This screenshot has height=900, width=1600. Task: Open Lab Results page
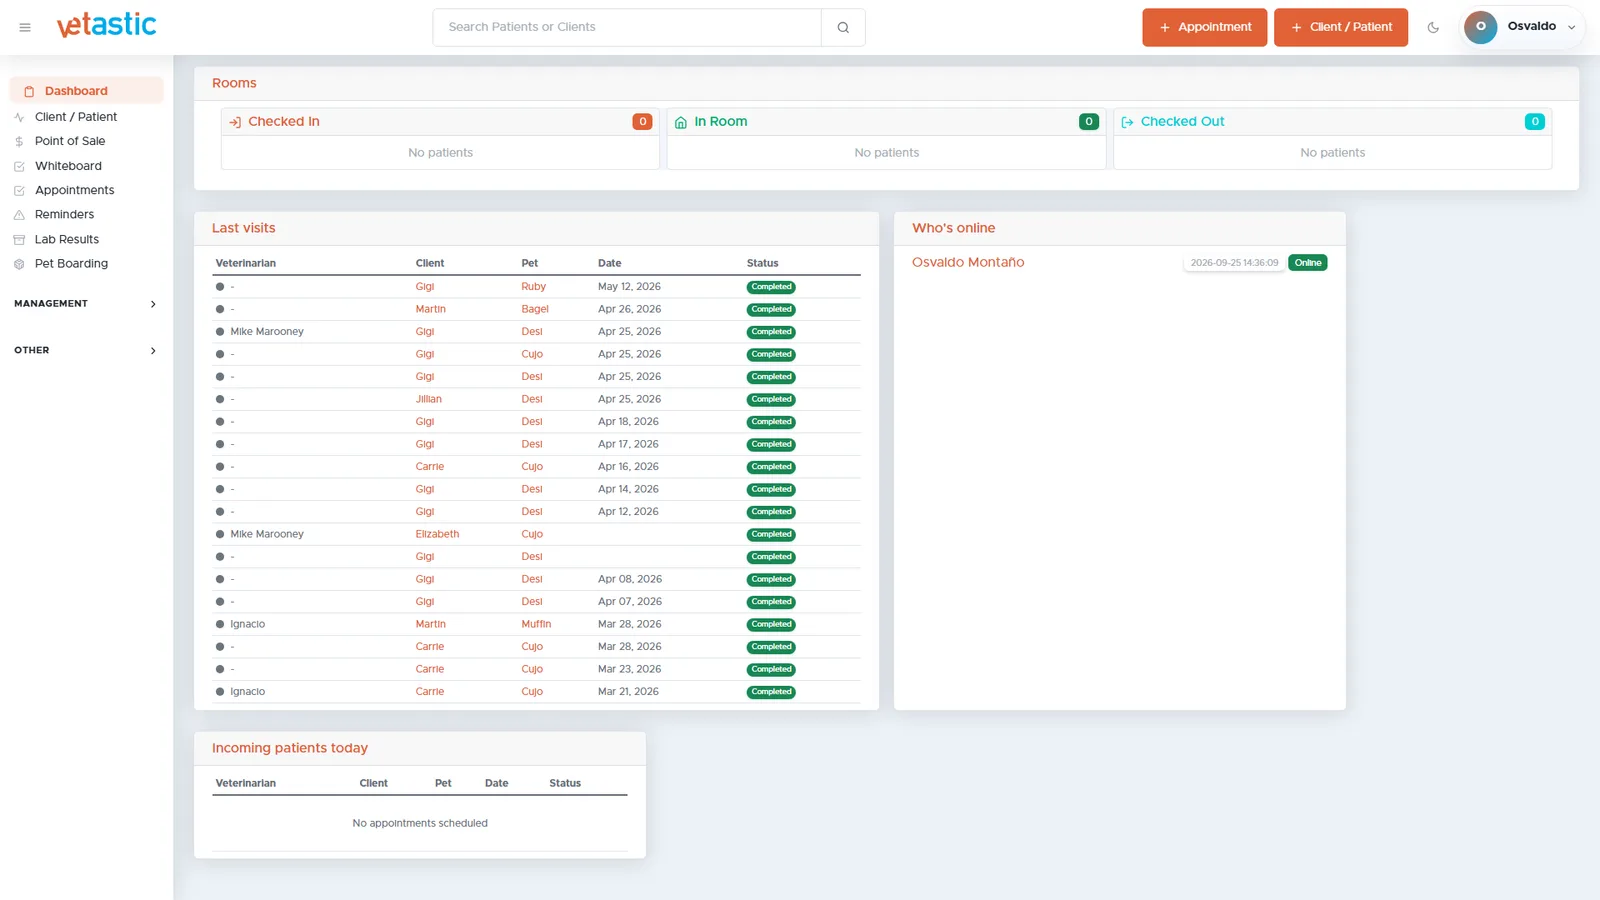67,239
